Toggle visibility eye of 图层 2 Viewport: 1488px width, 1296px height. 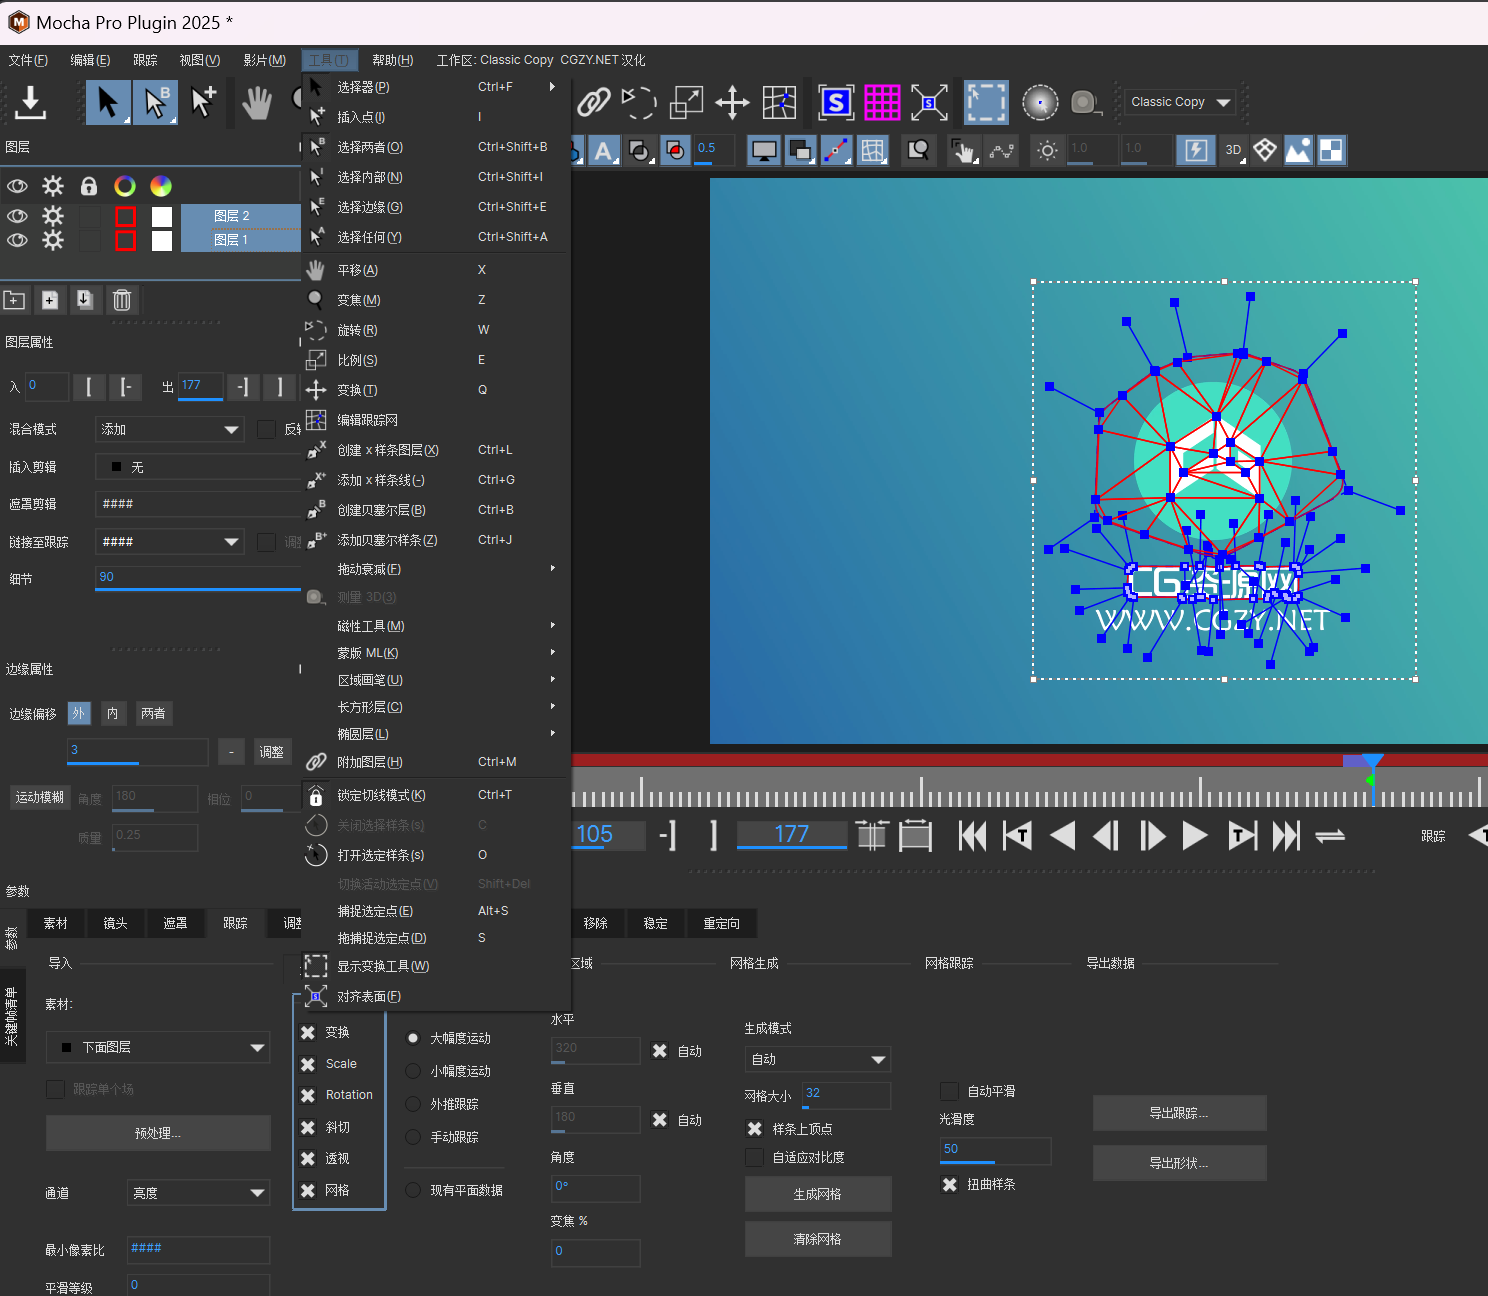pyautogui.click(x=17, y=216)
